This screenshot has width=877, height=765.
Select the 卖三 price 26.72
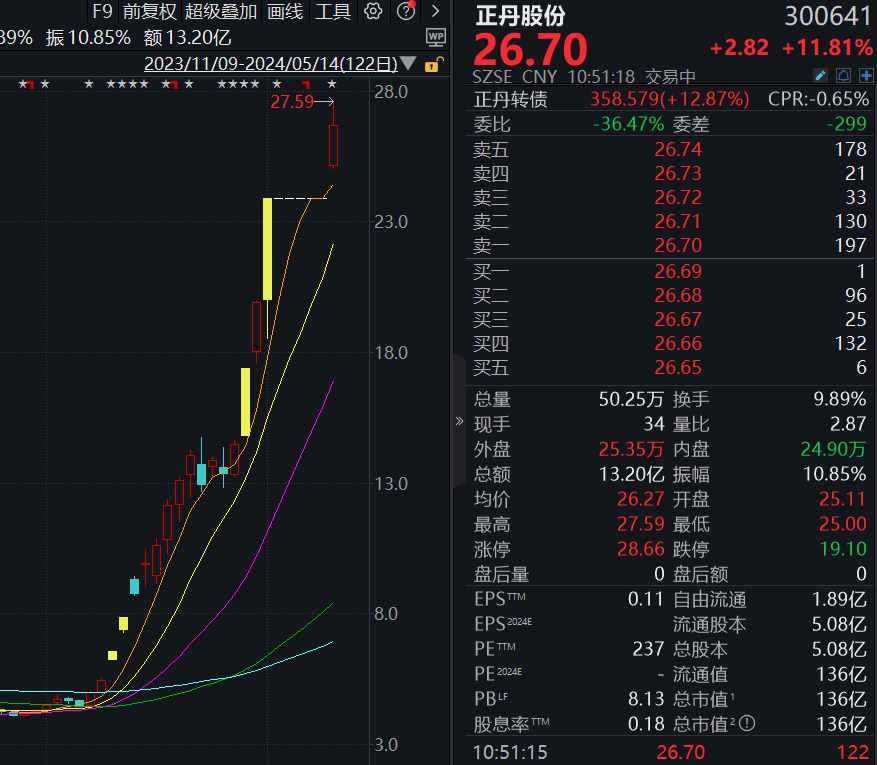point(678,197)
